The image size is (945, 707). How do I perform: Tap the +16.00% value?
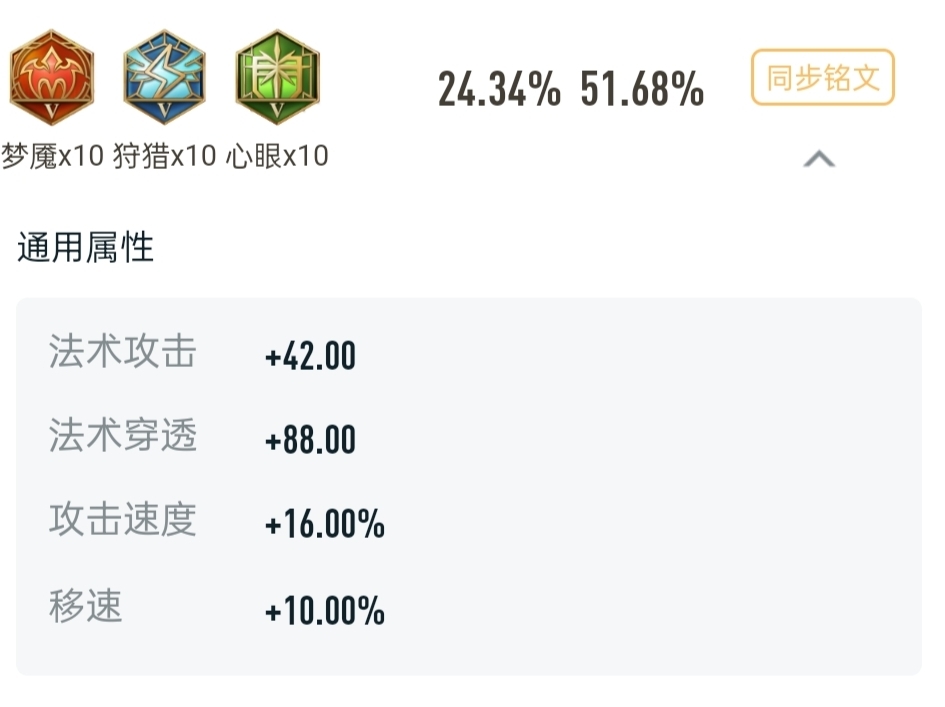click(325, 524)
